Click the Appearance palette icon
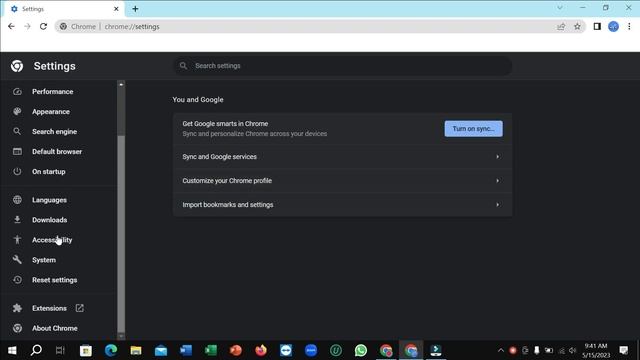Image resolution: width=640 pixels, height=360 pixels. click(x=17, y=111)
